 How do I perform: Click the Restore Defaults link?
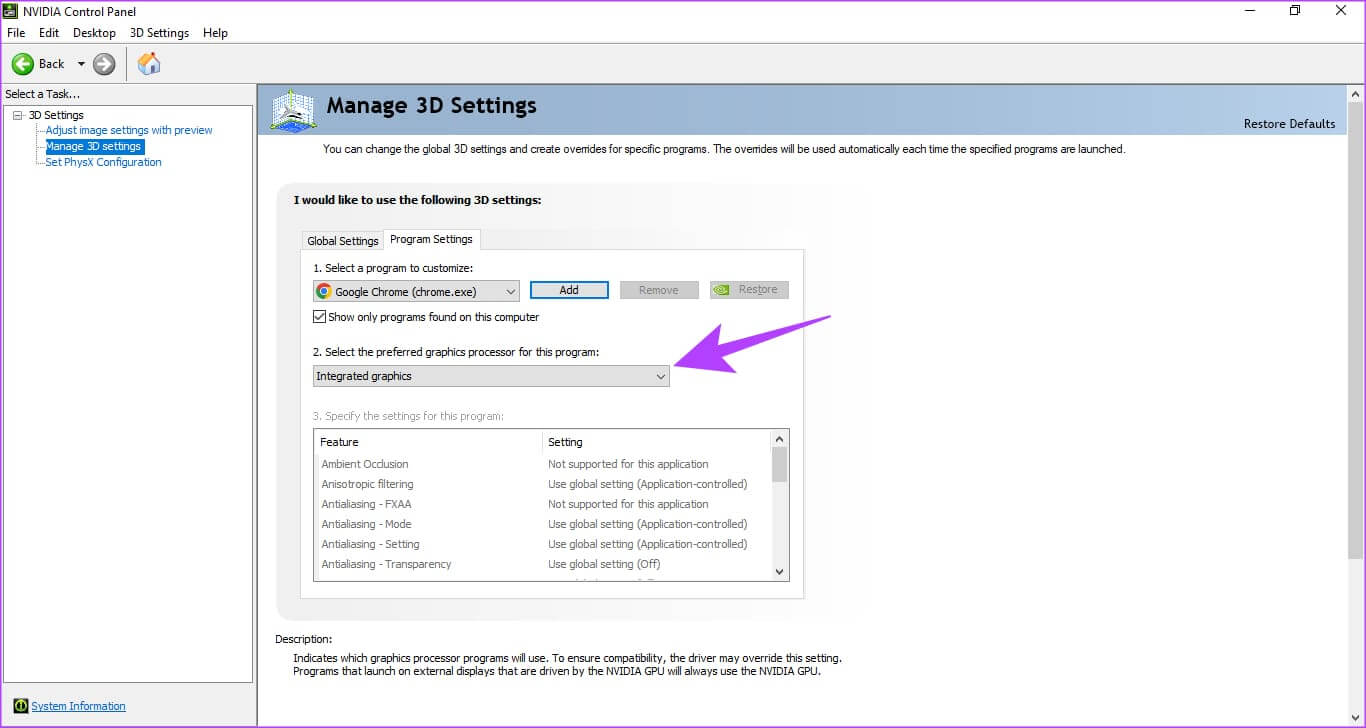[x=1289, y=124]
